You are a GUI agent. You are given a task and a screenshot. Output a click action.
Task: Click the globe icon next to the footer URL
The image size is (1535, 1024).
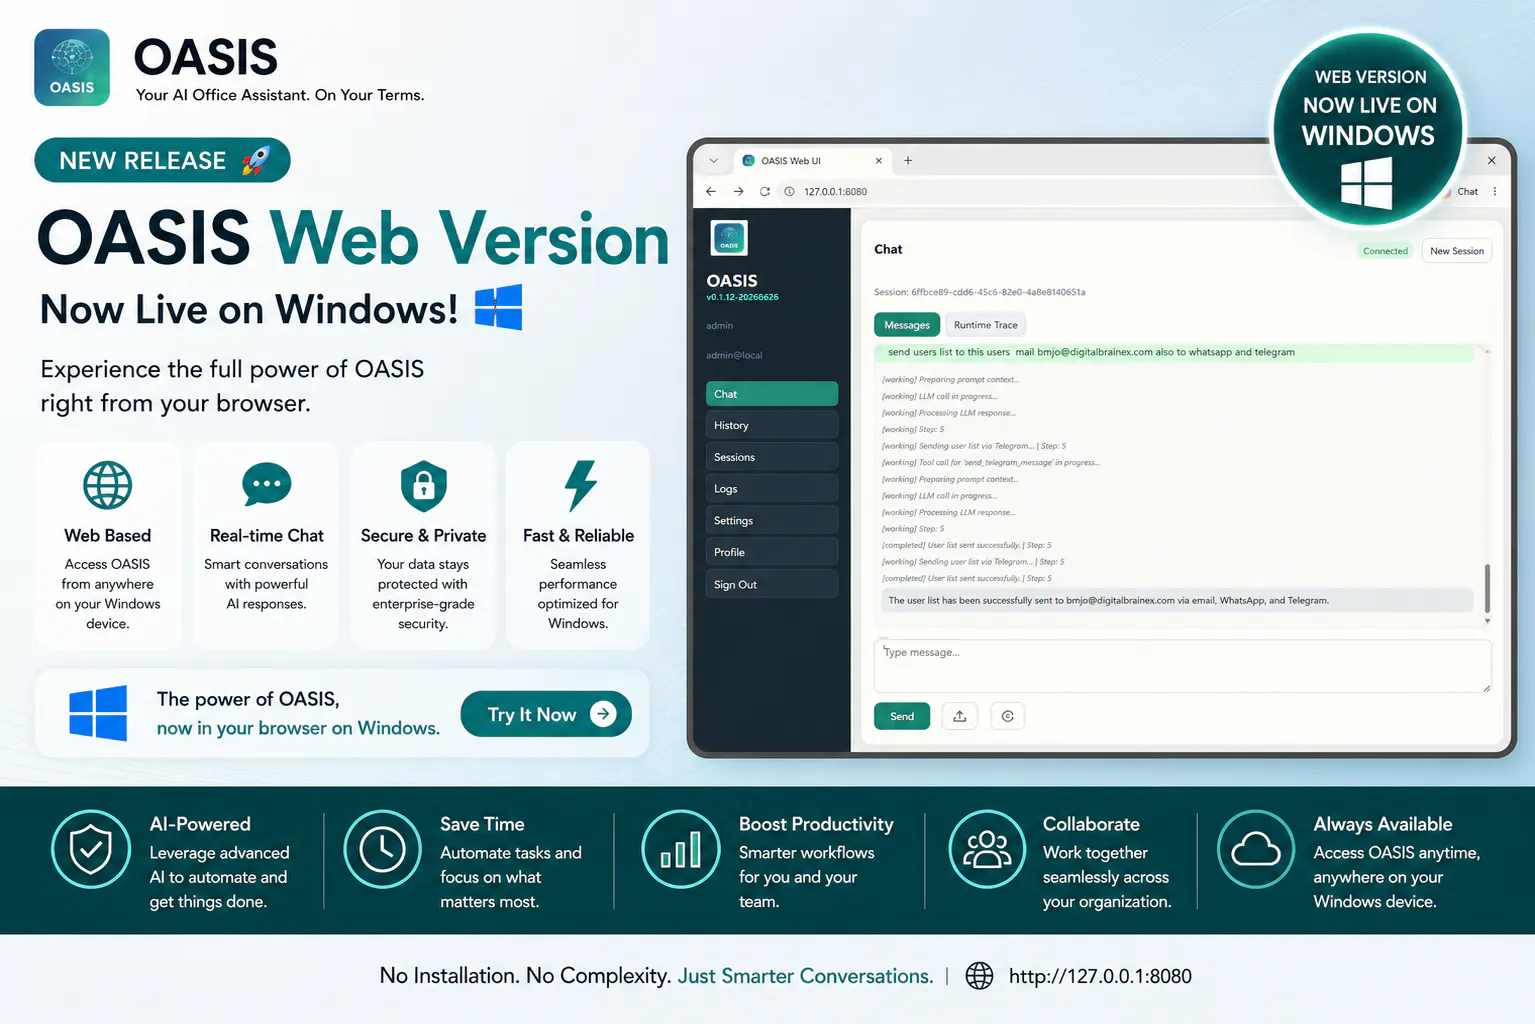pyautogui.click(x=979, y=976)
